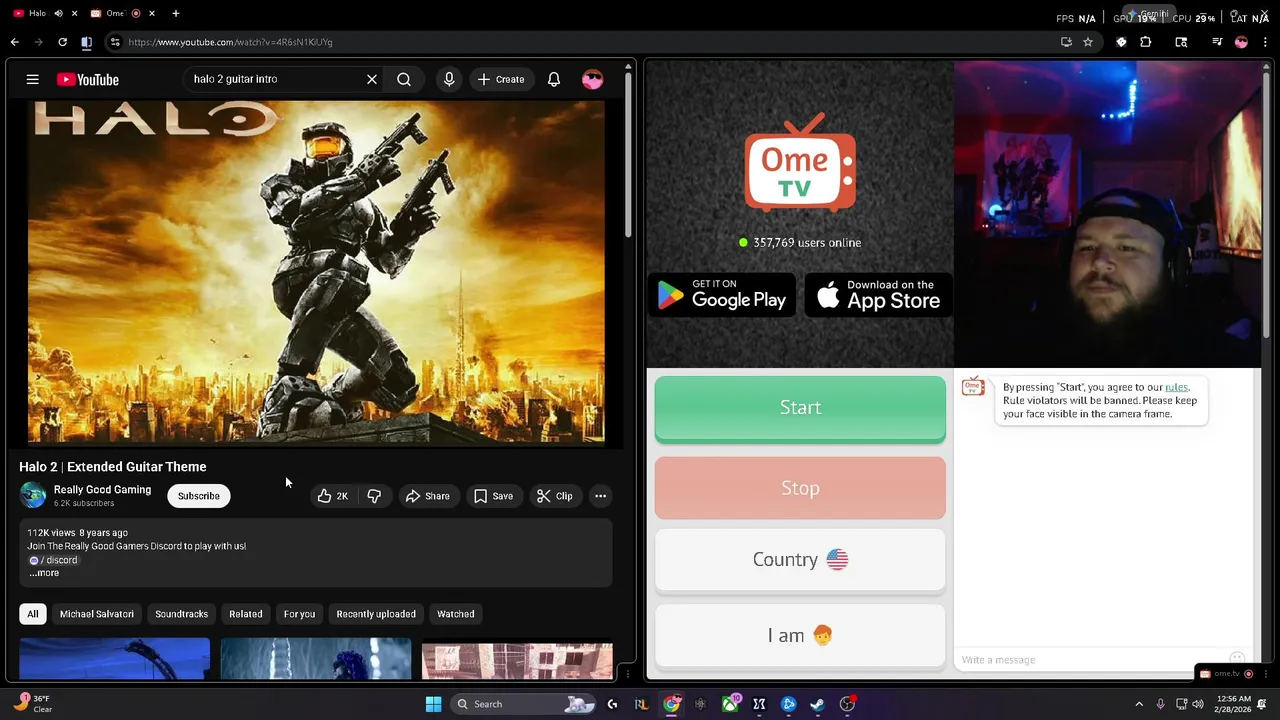Screen dimensions: 1280x720
Task: Click the YouTube page vertical scrollbar
Action: click(x=629, y=155)
